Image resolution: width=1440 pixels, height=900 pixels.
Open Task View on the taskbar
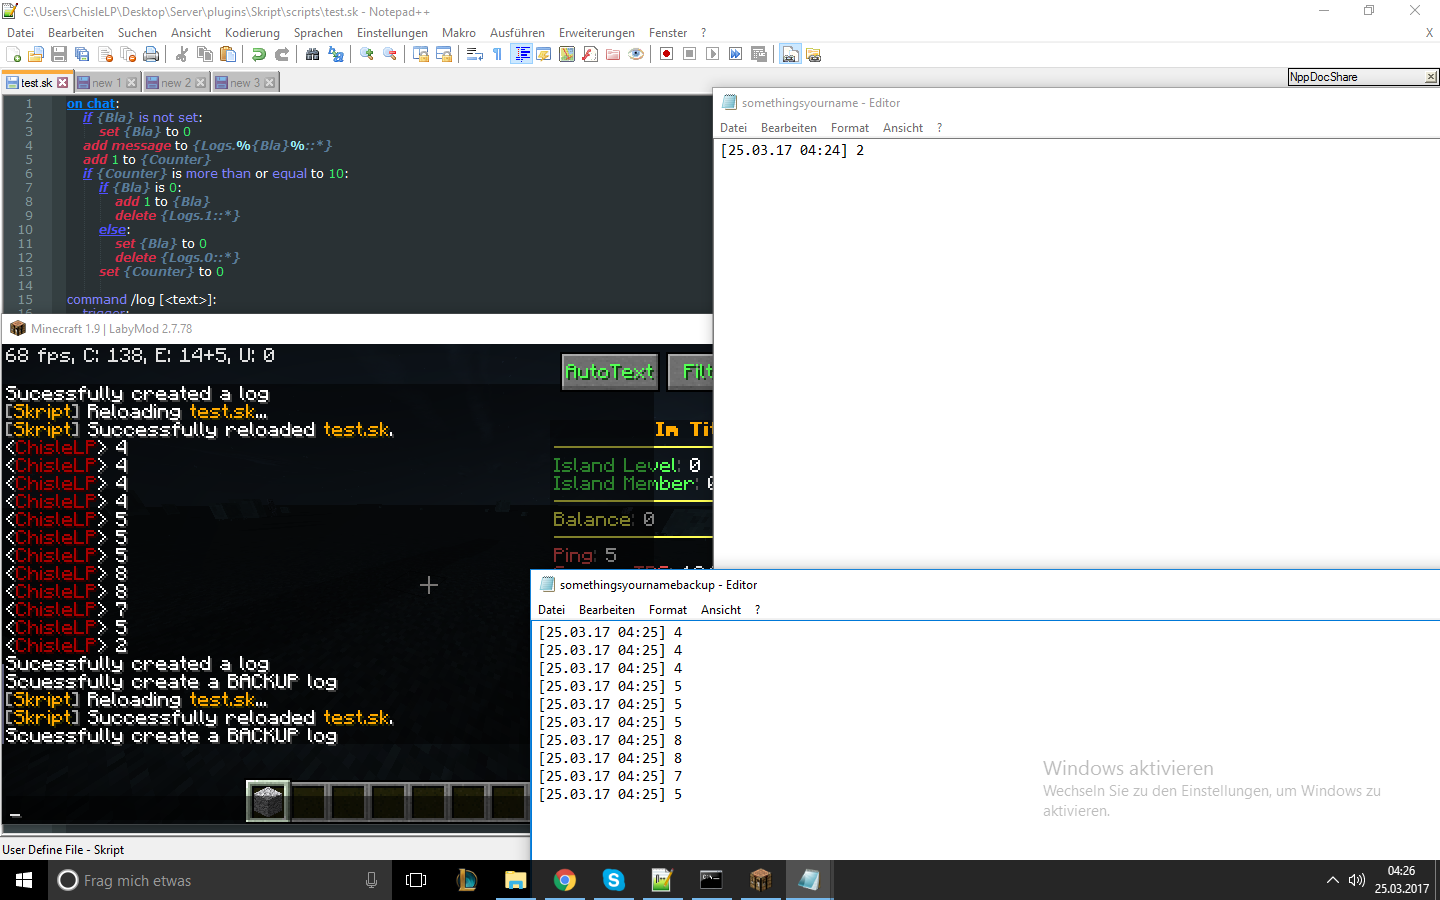point(416,880)
